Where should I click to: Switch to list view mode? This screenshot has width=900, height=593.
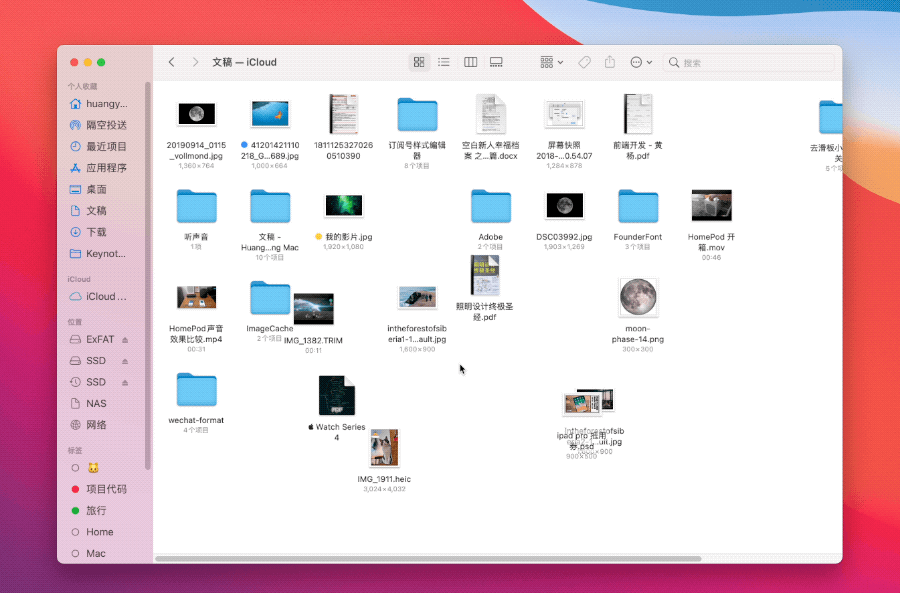tap(444, 62)
